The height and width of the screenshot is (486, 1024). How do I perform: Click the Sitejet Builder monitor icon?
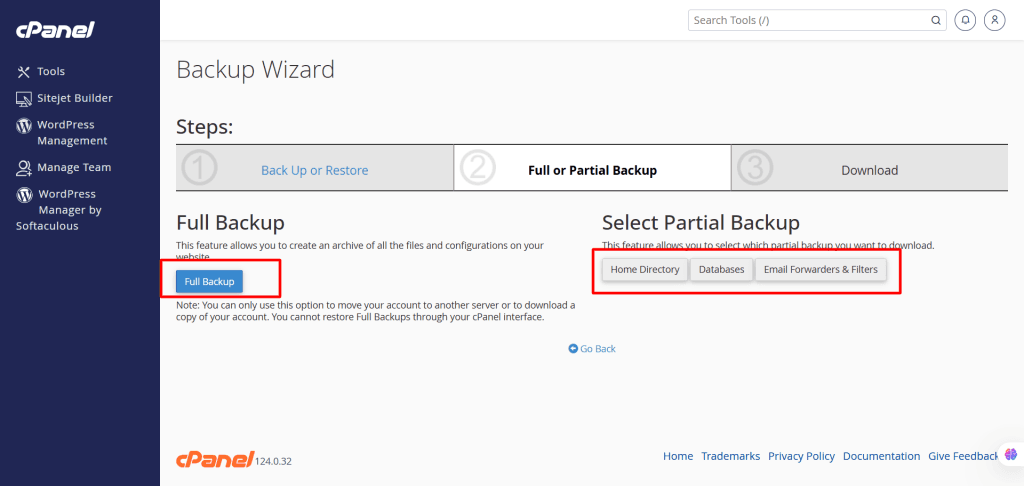pos(24,99)
